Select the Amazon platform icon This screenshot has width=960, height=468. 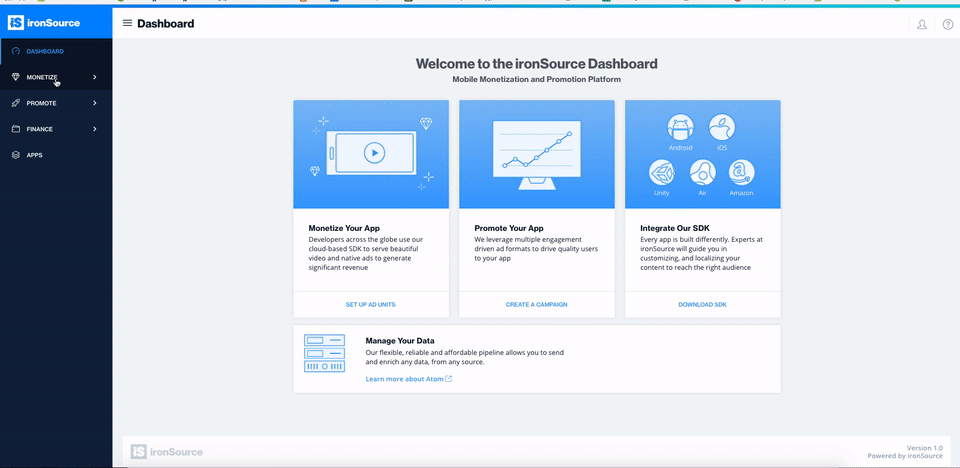click(741, 173)
